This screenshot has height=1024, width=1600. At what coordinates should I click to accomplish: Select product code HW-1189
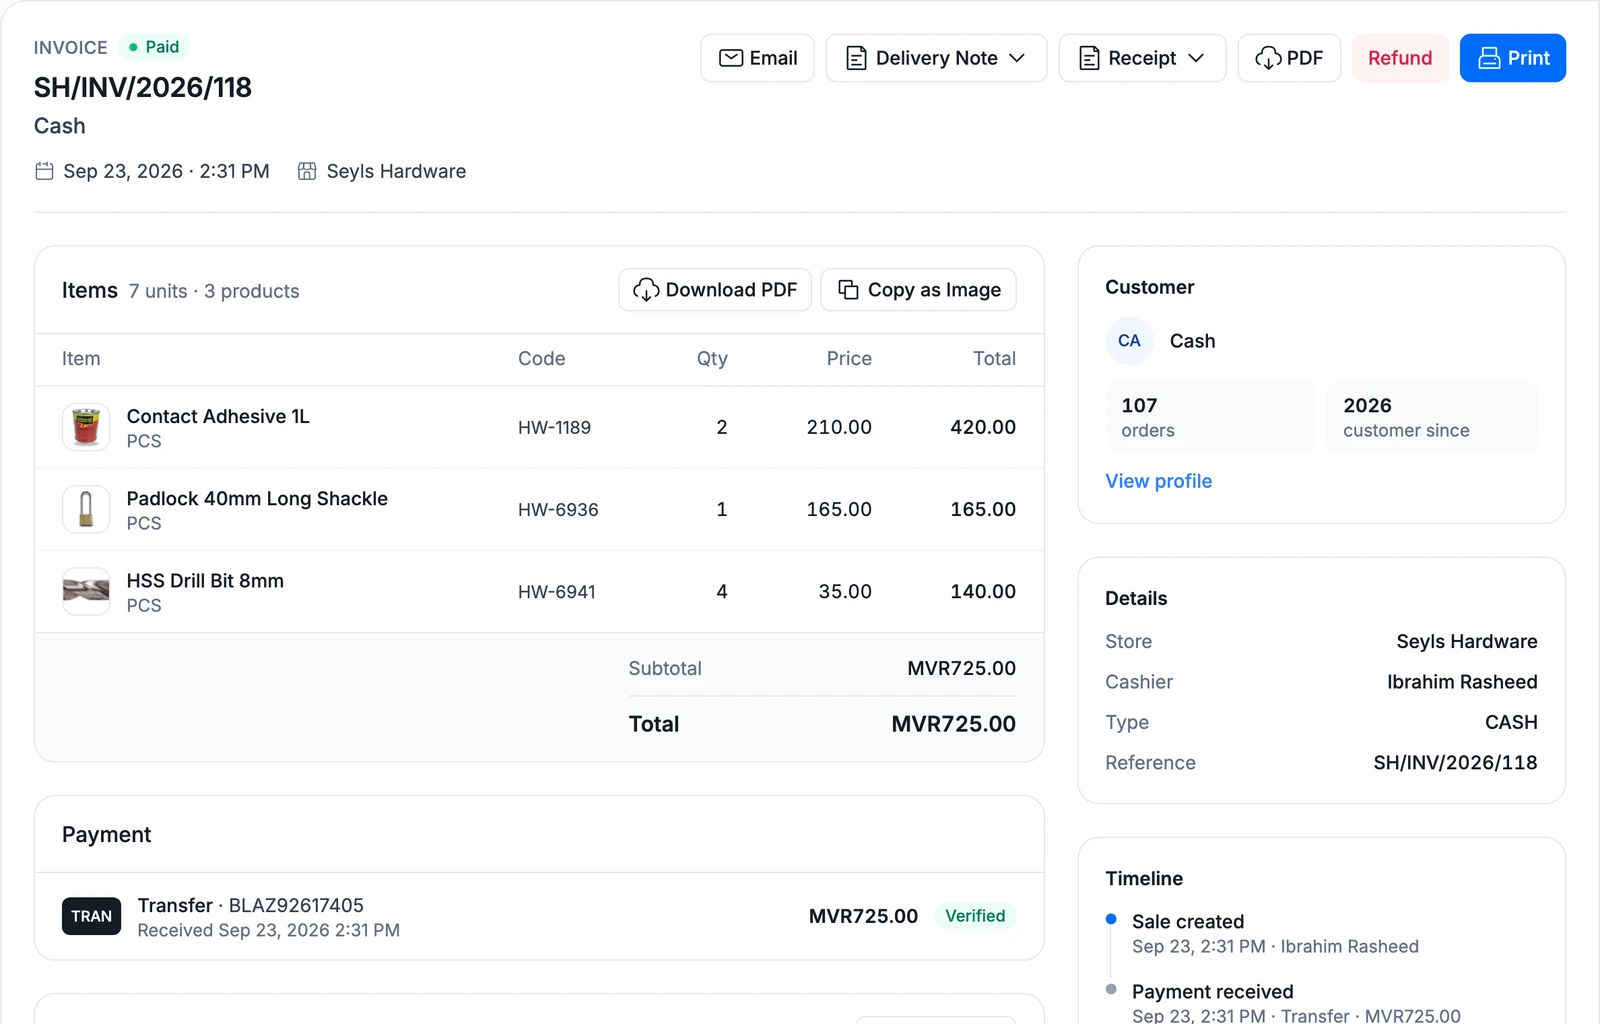(554, 427)
